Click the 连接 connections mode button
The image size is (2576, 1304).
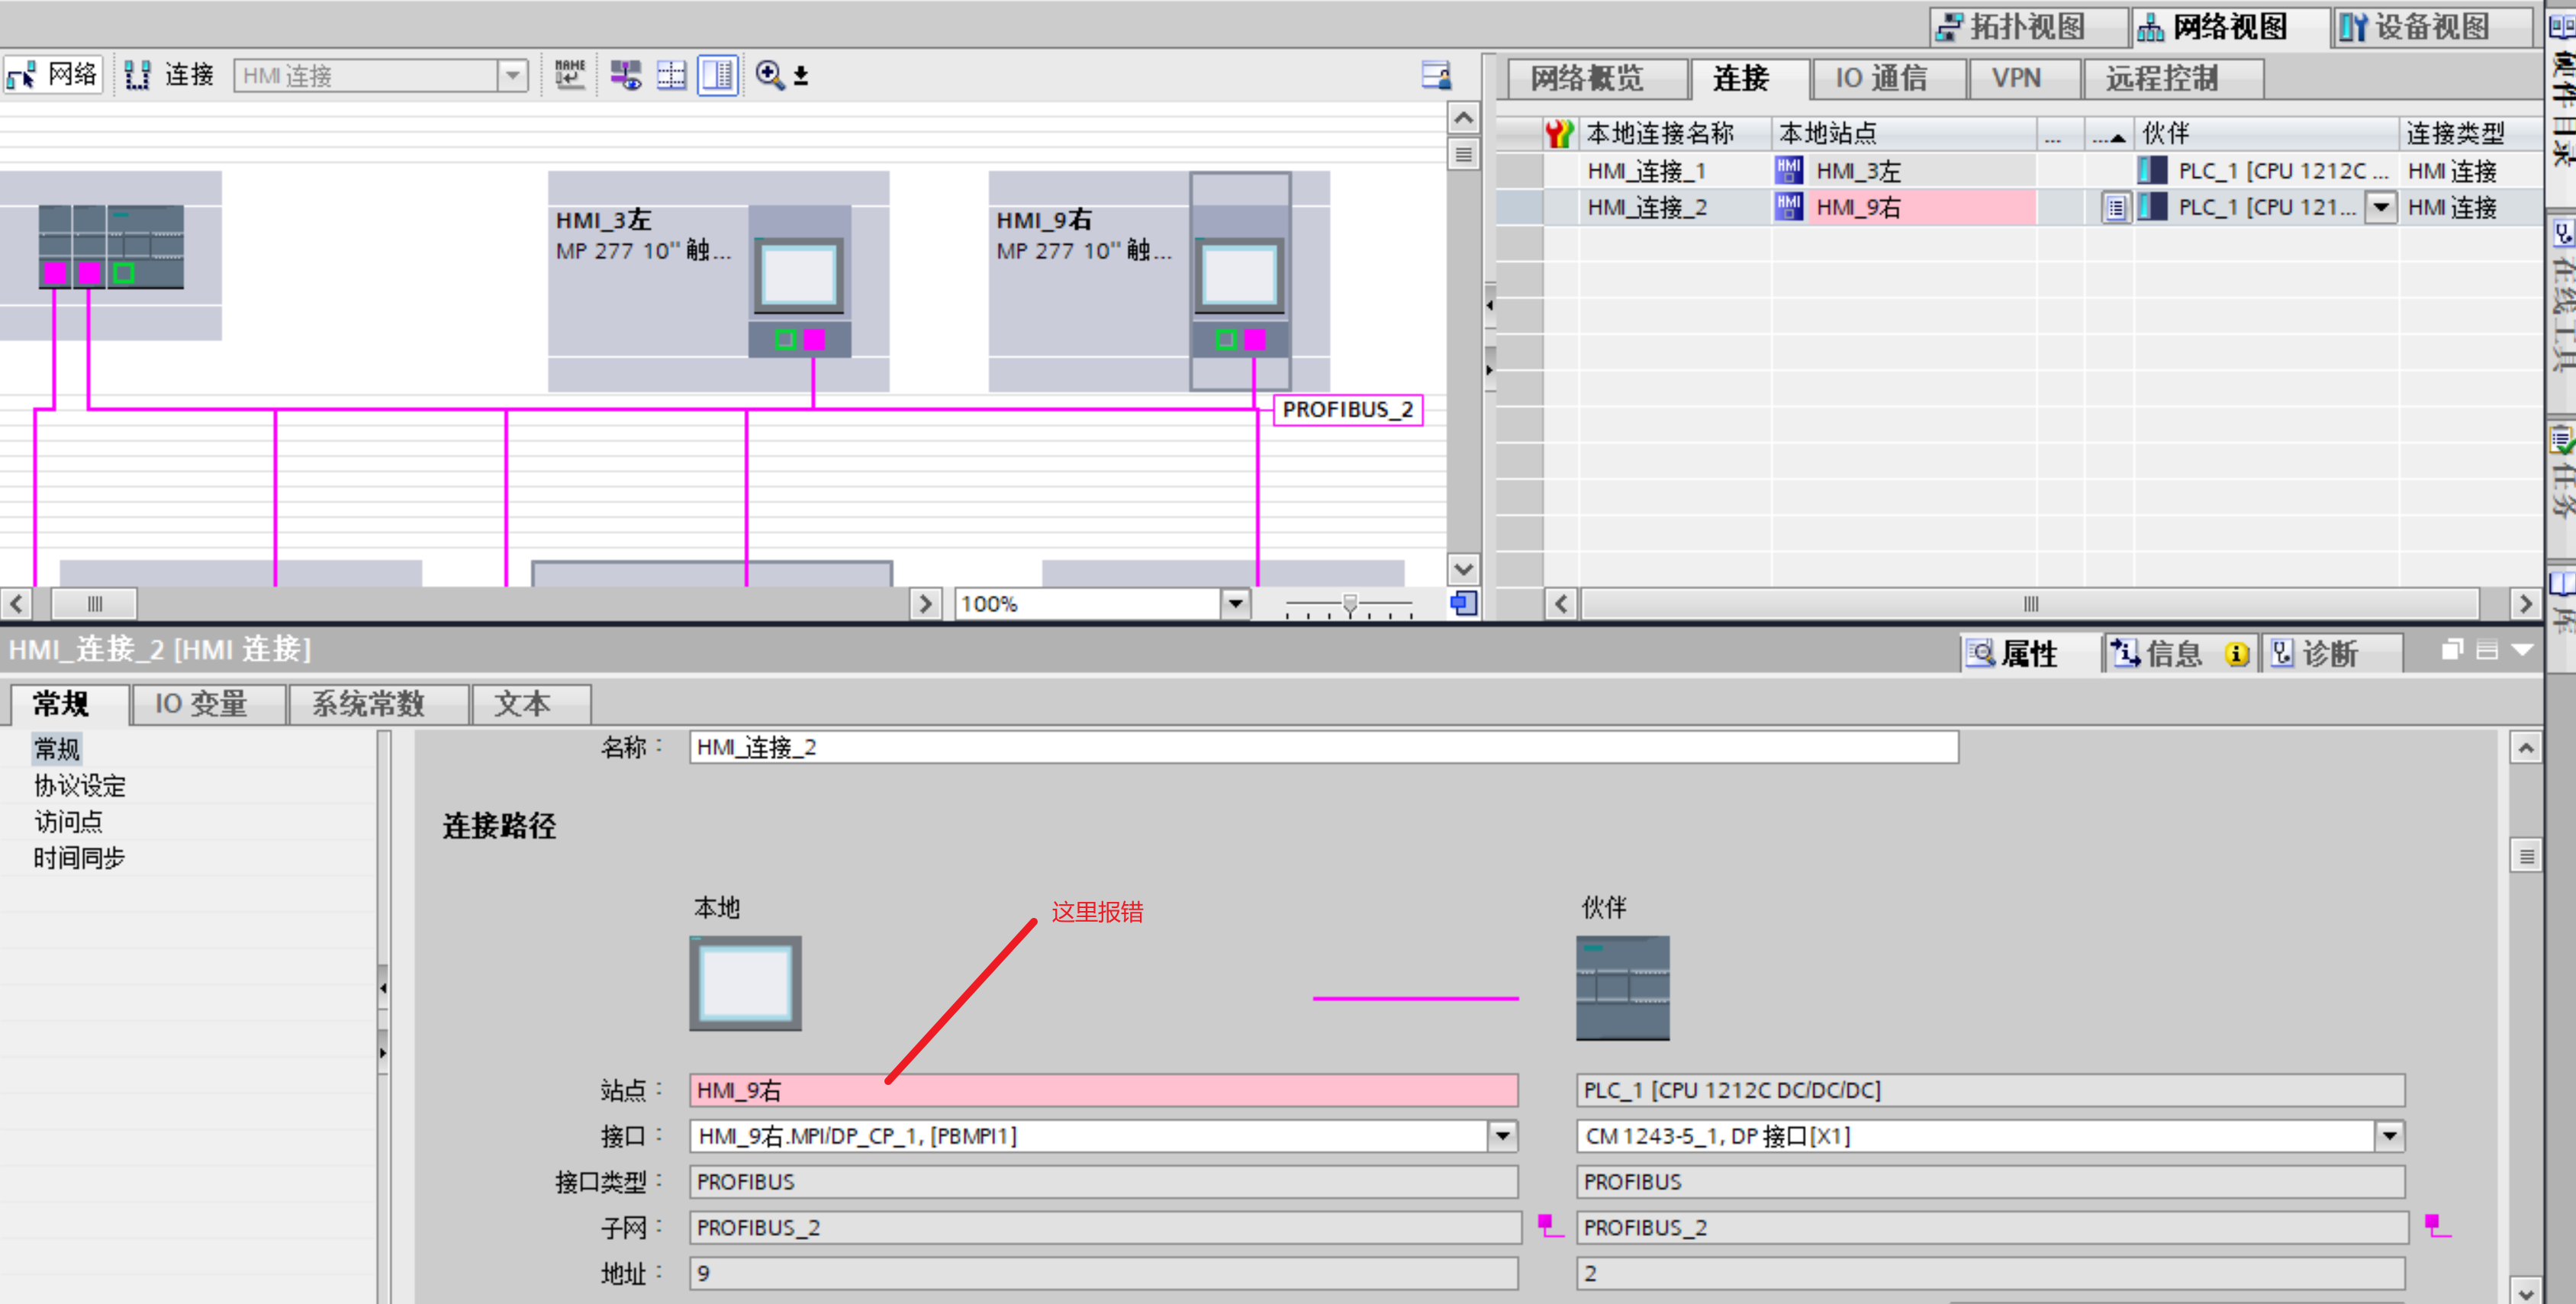169,75
